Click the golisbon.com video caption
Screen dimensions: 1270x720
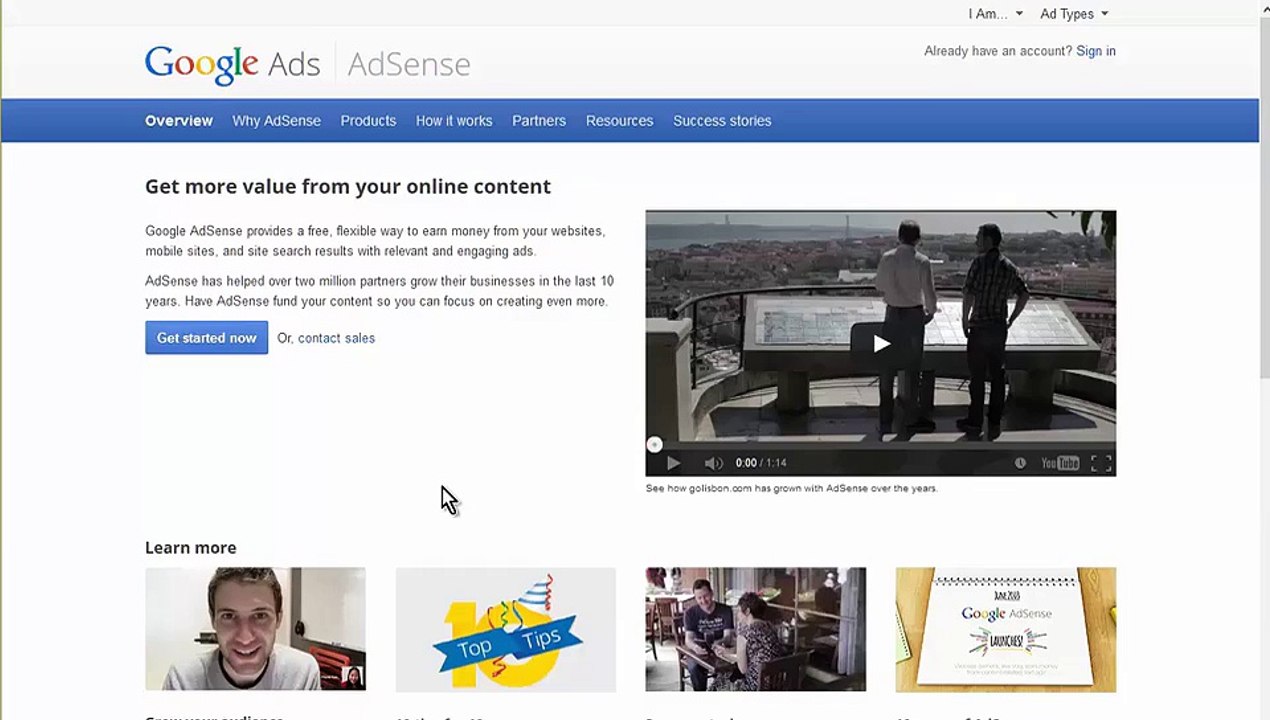(x=791, y=488)
